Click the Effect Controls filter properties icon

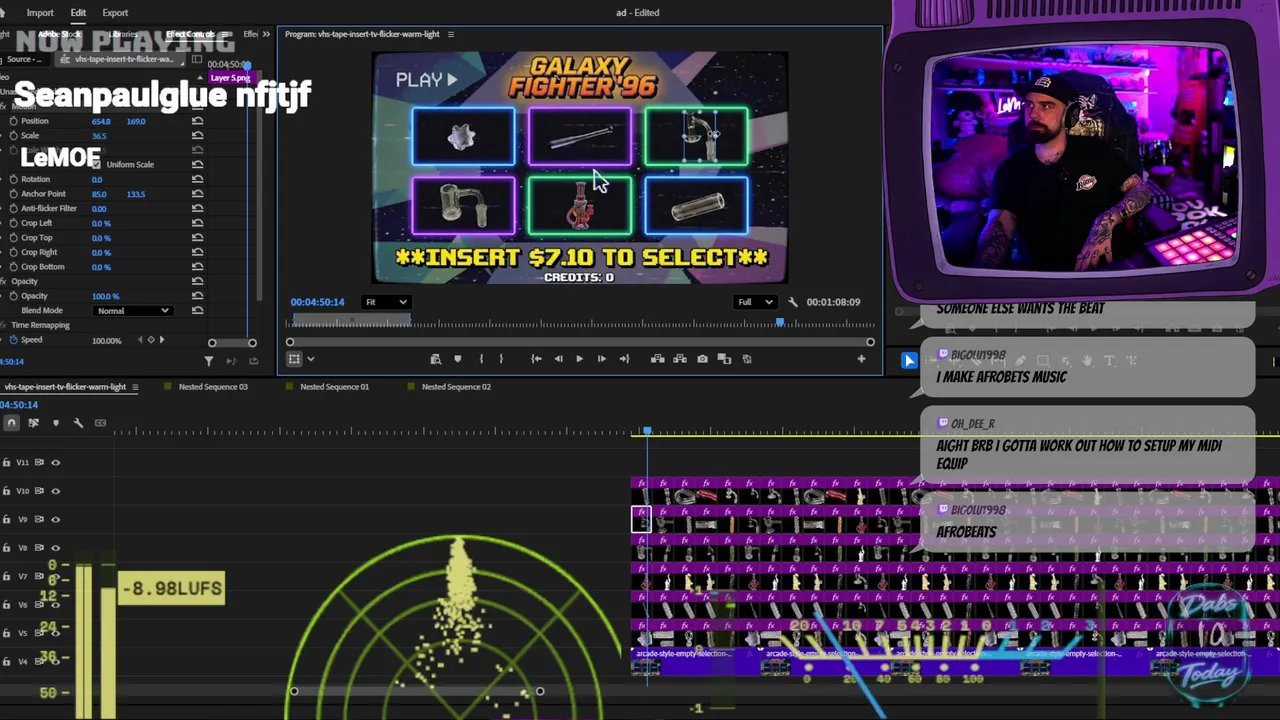coord(209,360)
